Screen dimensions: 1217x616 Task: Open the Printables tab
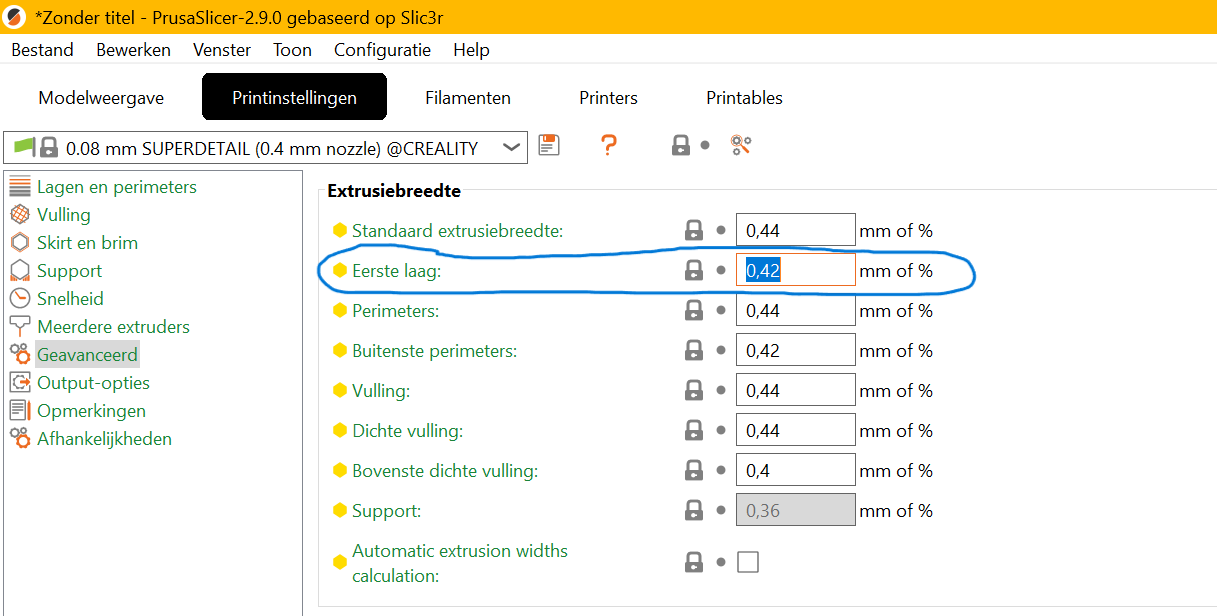(744, 98)
